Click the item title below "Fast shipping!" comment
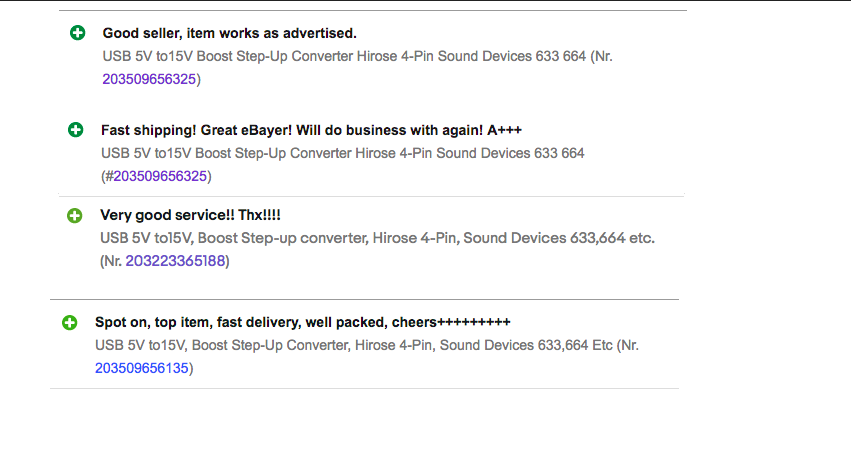The height and width of the screenshot is (460, 851). tap(342, 154)
